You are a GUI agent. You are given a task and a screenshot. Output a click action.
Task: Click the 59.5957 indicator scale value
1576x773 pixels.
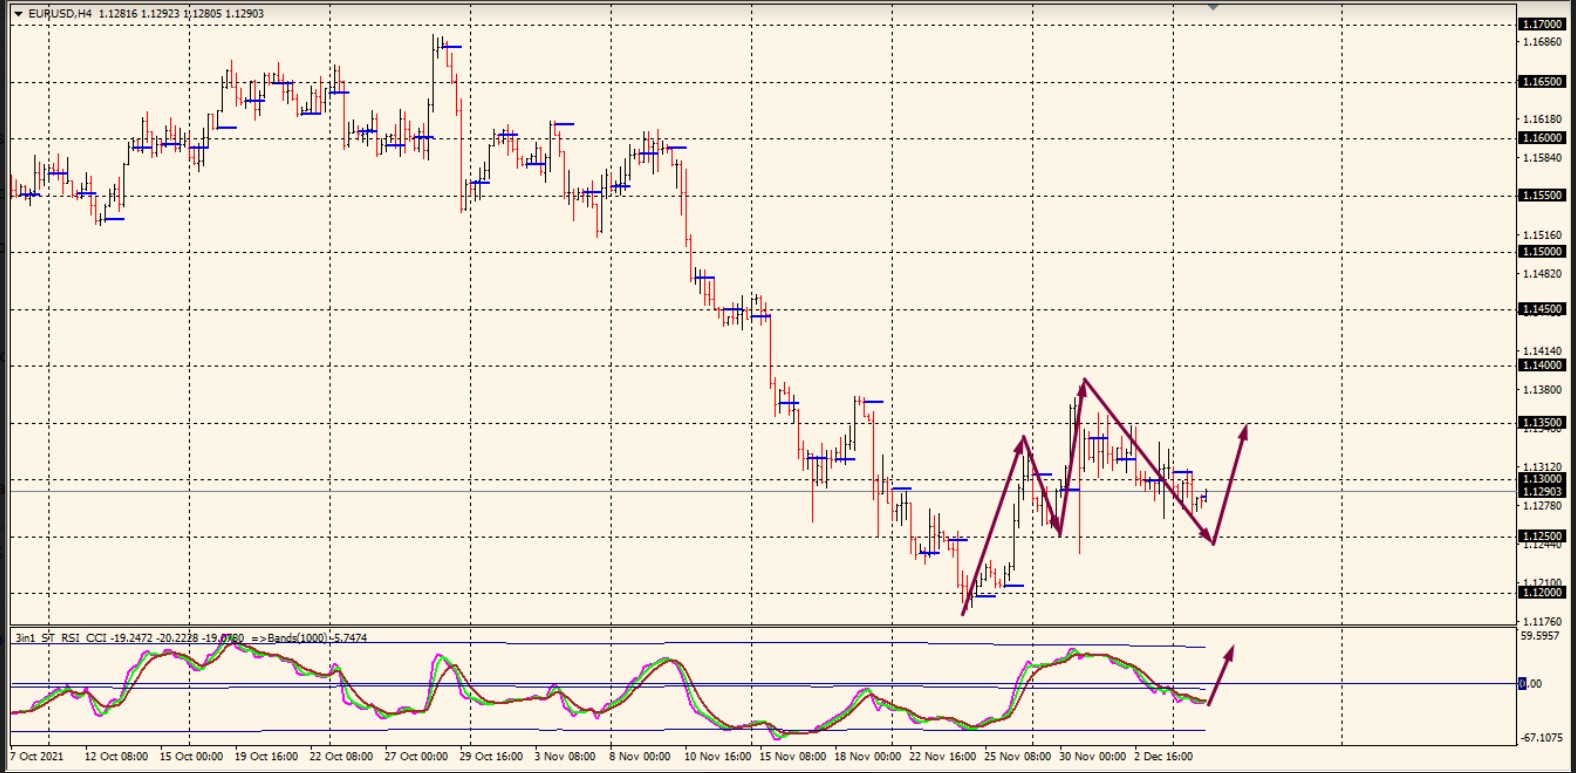[x=1540, y=636]
